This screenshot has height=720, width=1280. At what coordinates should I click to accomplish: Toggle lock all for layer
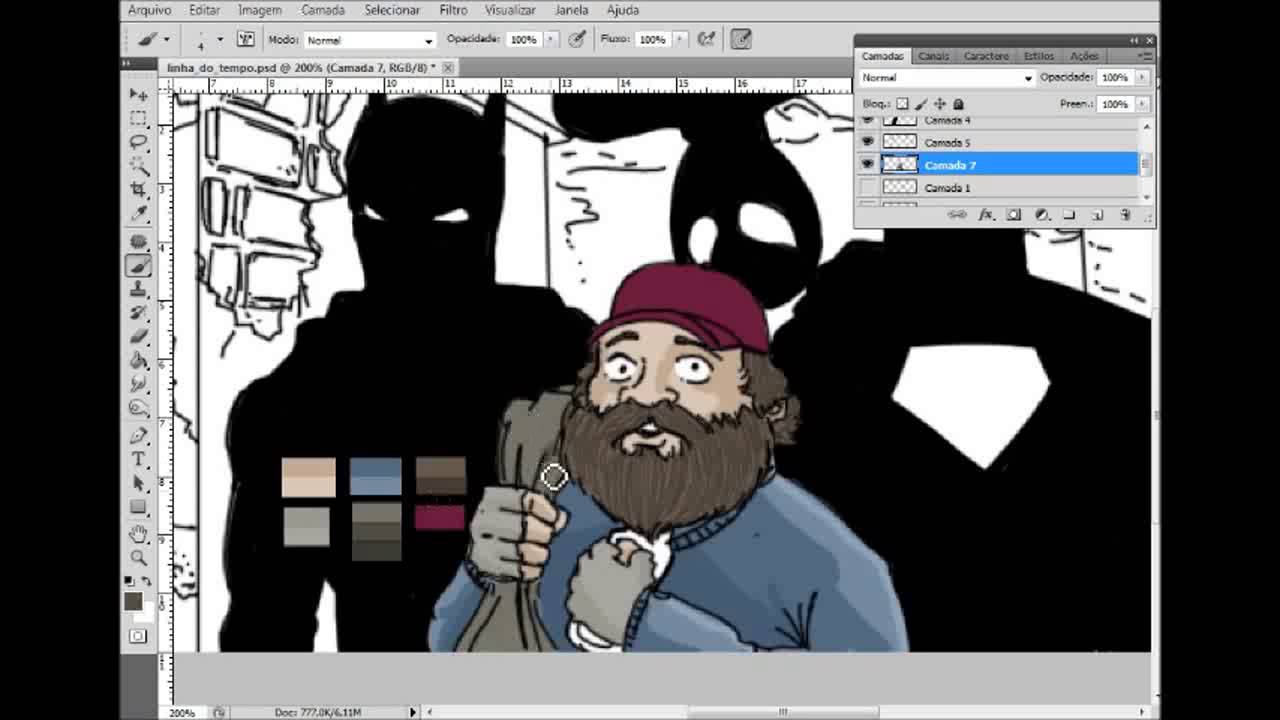958,104
